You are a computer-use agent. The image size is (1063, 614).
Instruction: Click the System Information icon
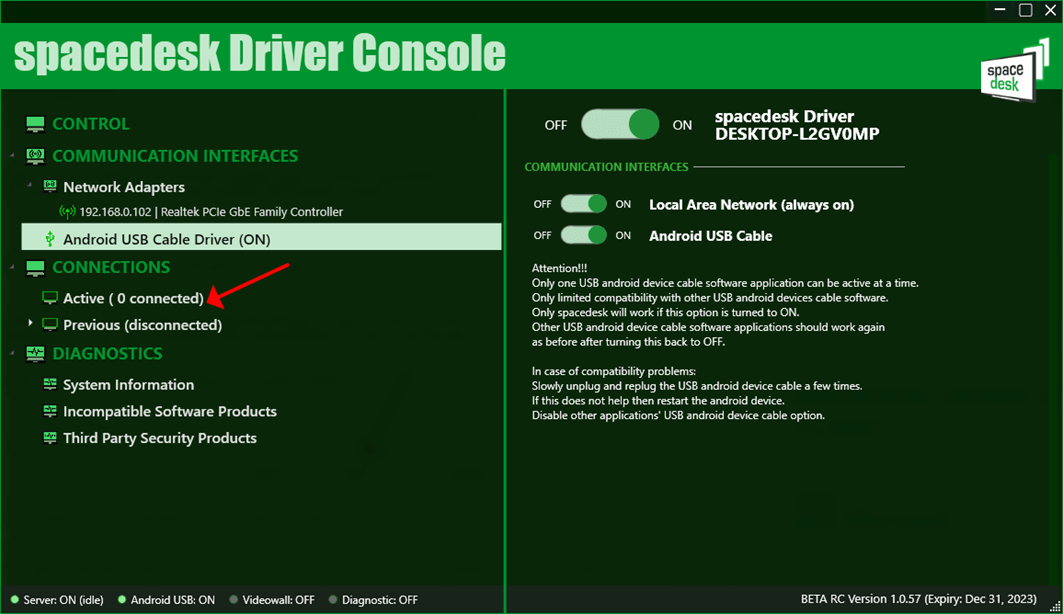tap(50, 384)
